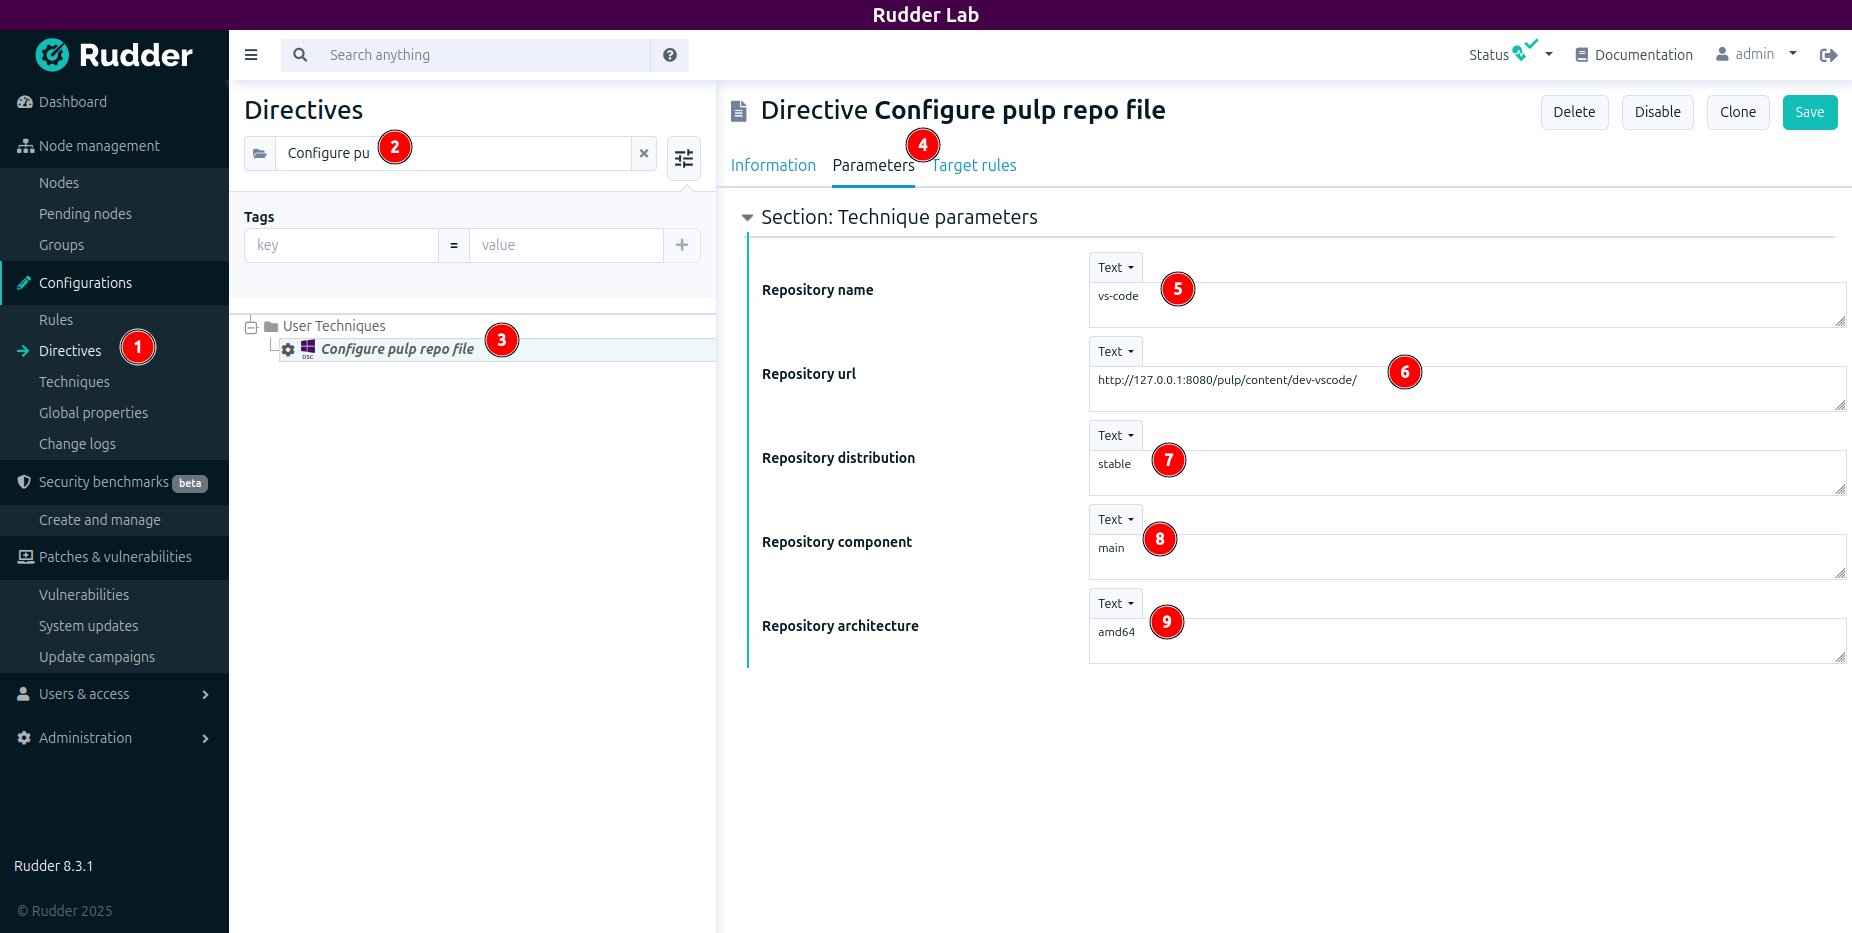Go to Directives in the sidebar

point(70,351)
